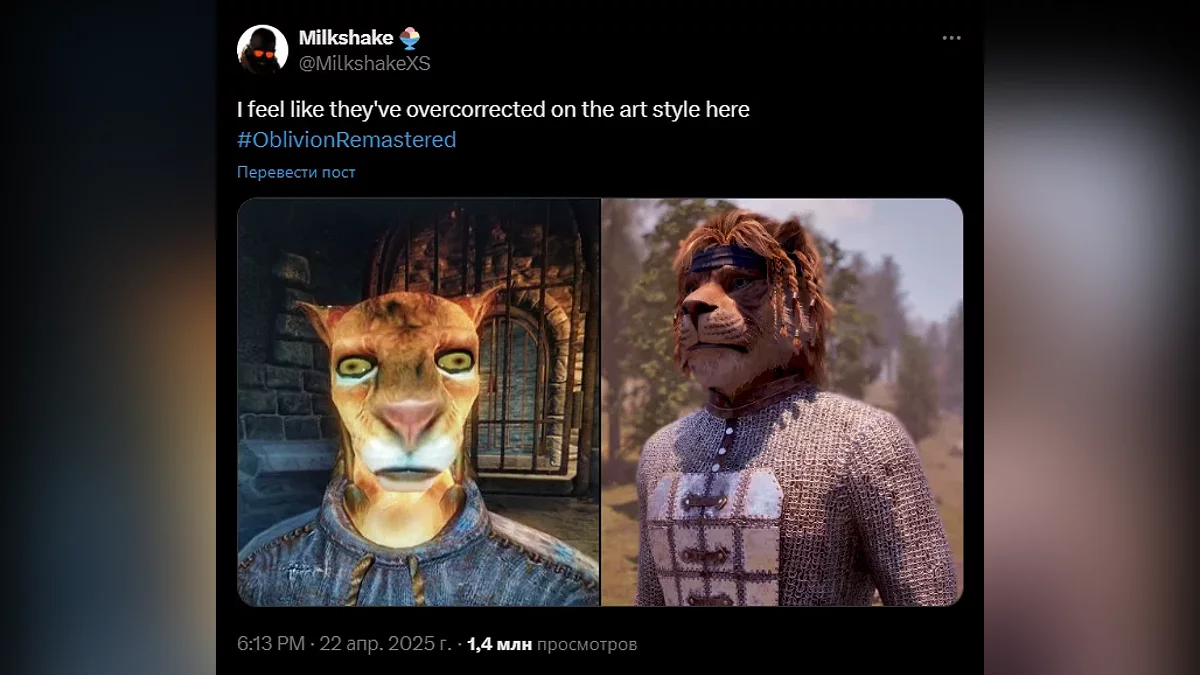Click the milkshake emoji beside the name
The image size is (1200, 675).
410,38
